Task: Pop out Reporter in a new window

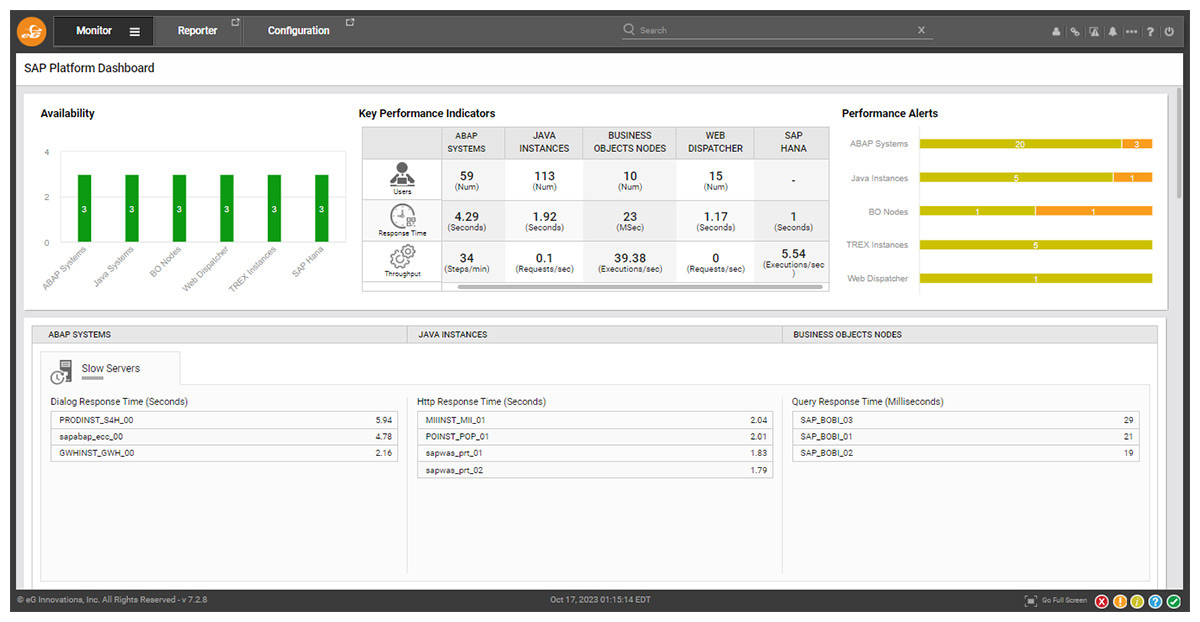Action: [235, 22]
